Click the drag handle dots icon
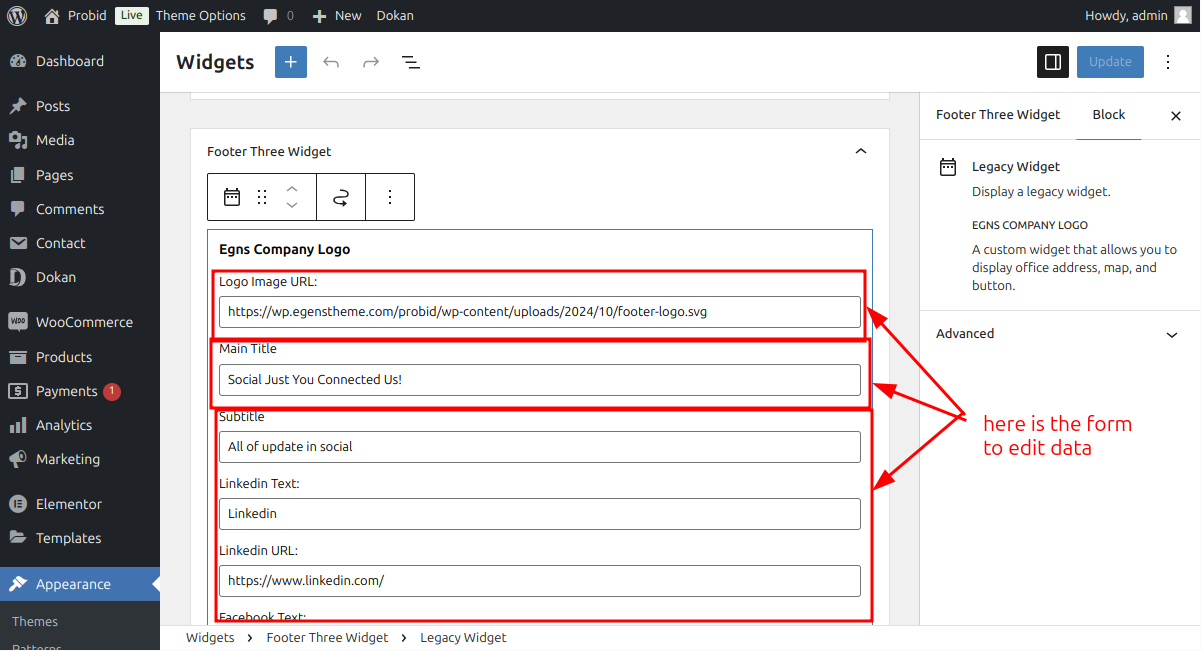1201x651 pixels. pos(262,197)
